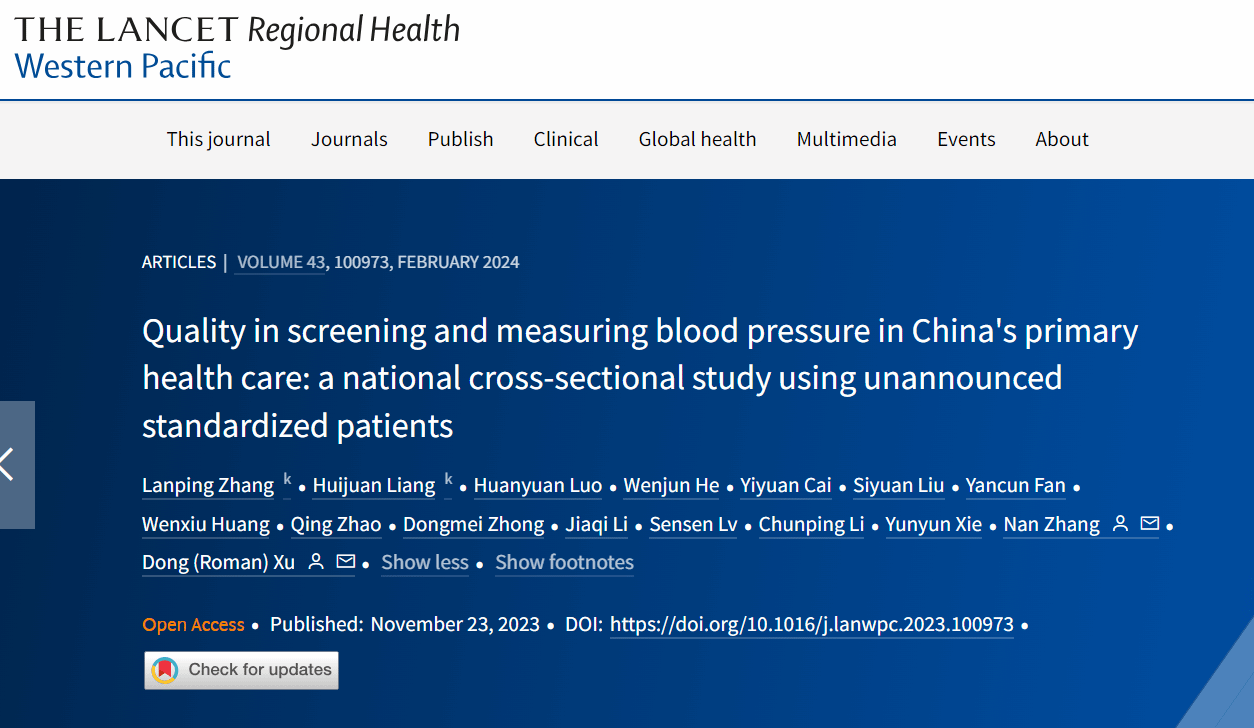Image resolution: width=1254 pixels, height=728 pixels.
Task: Select the Clinical menu item
Action: pyautogui.click(x=566, y=139)
